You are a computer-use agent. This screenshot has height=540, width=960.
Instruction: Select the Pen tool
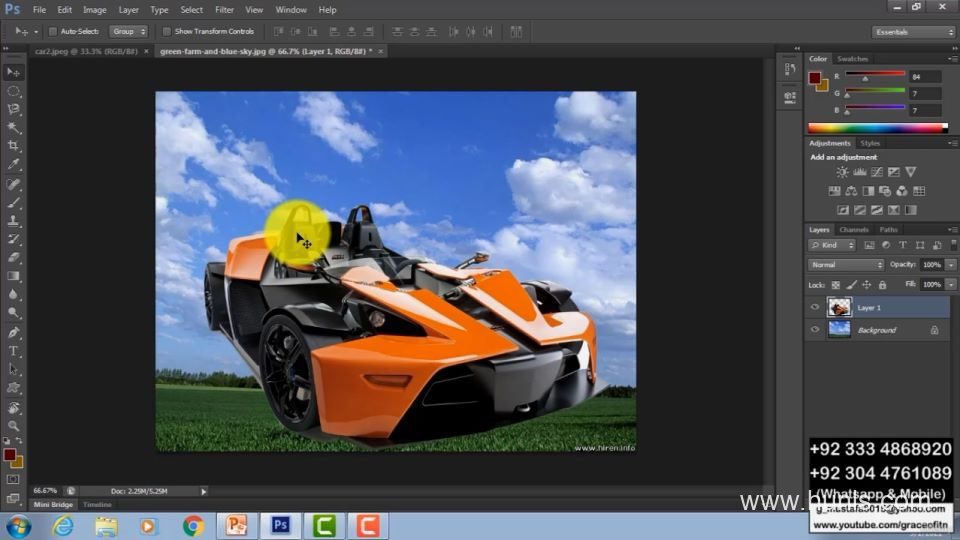point(13,332)
